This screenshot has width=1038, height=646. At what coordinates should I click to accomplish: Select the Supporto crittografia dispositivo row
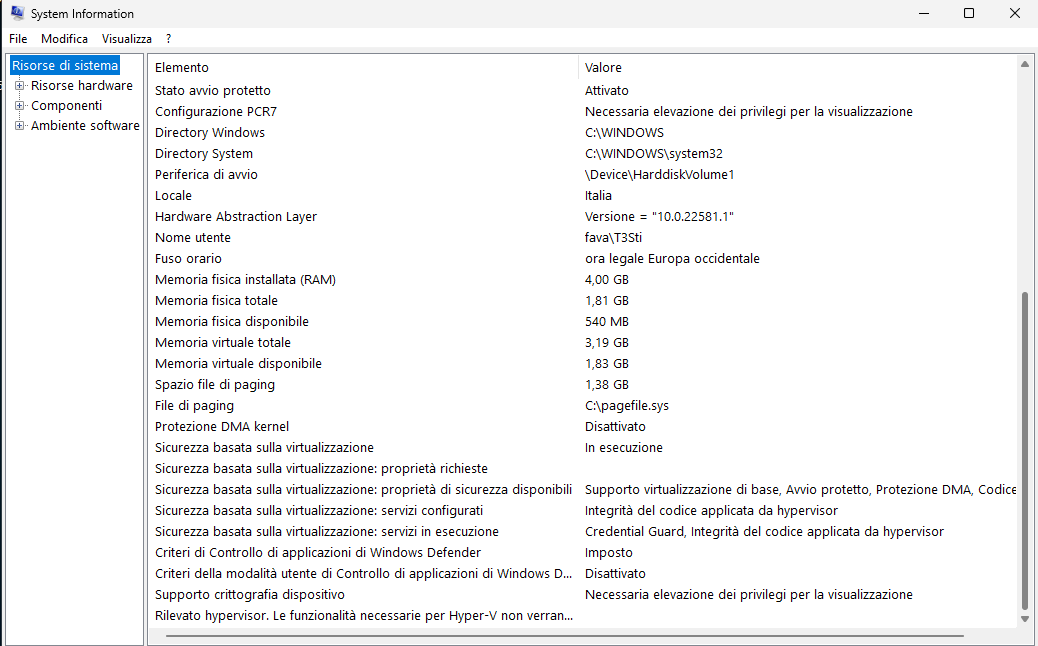[583, 595]
